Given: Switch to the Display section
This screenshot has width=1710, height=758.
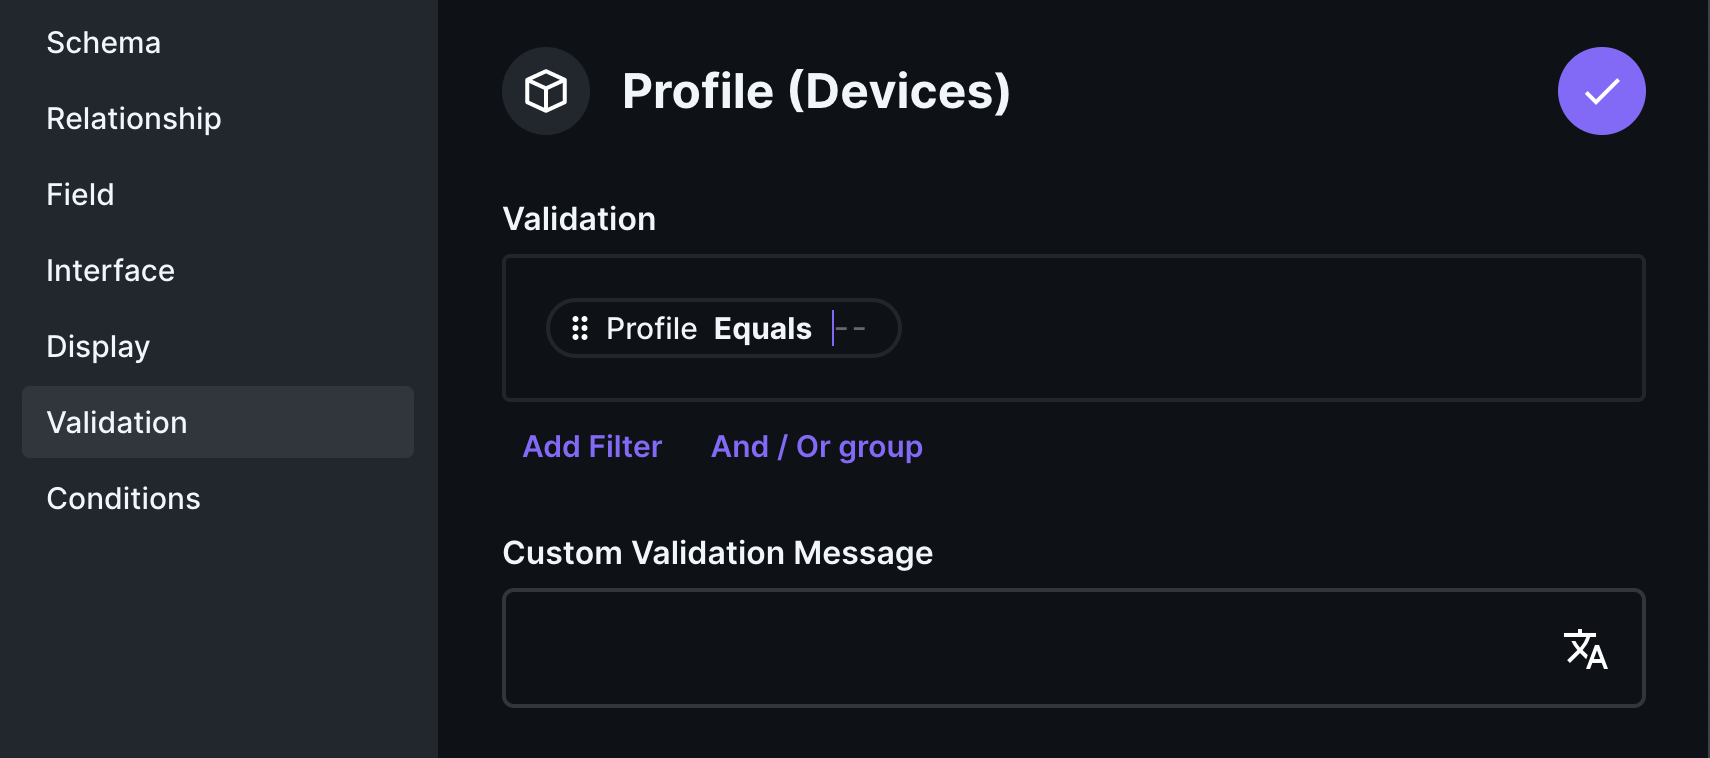Looking at the screenshot, I should click(x=97, y=346).
